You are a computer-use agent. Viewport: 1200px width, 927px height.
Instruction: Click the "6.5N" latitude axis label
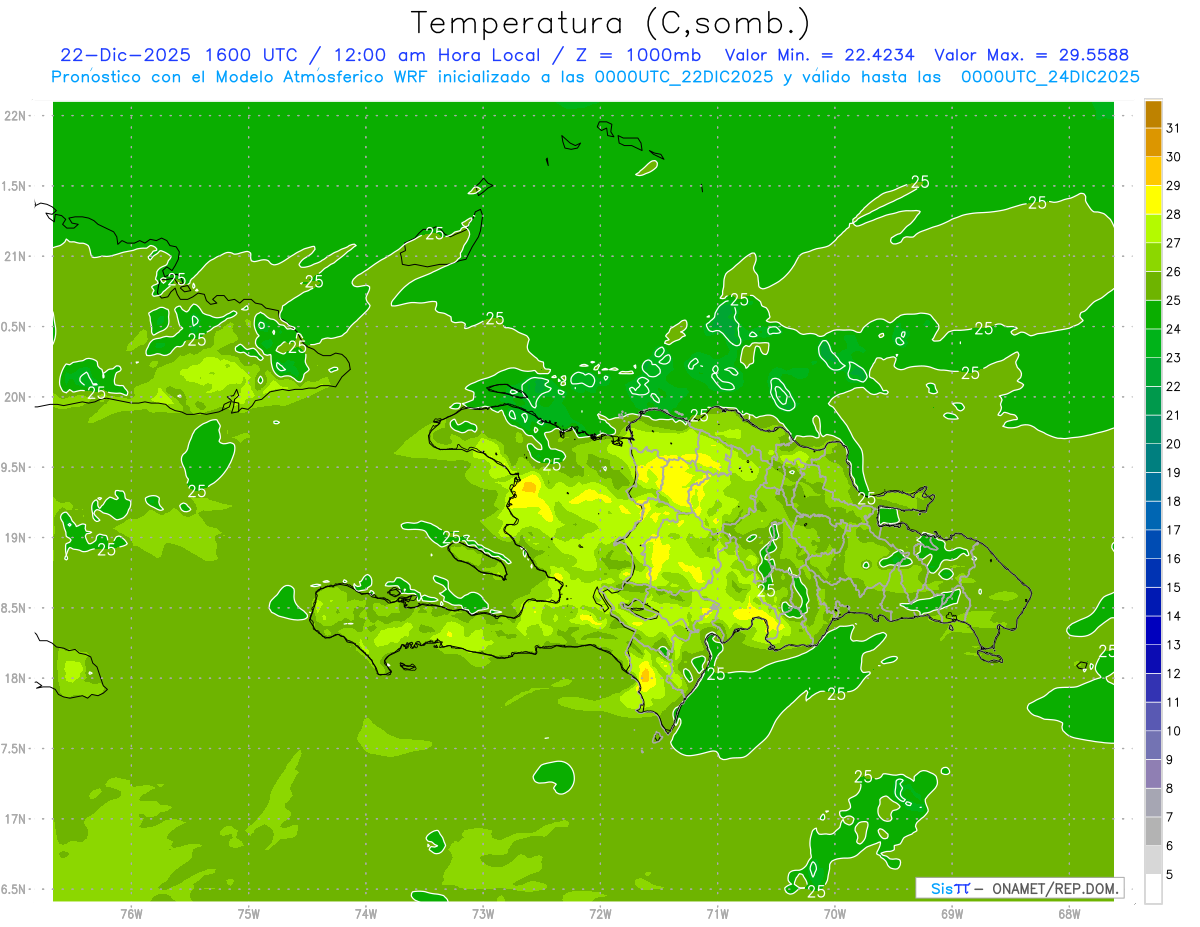tap(14, 890)
